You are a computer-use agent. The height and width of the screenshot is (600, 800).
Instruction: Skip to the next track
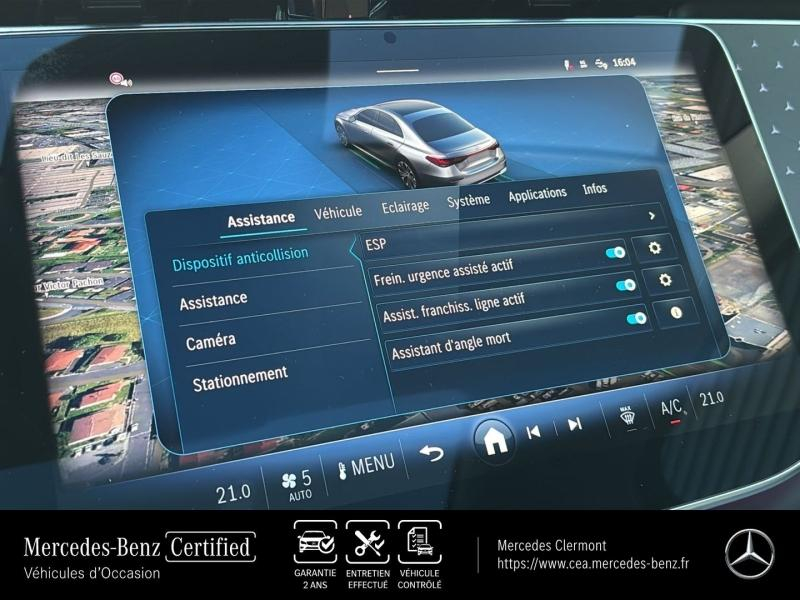pos(575,424)
